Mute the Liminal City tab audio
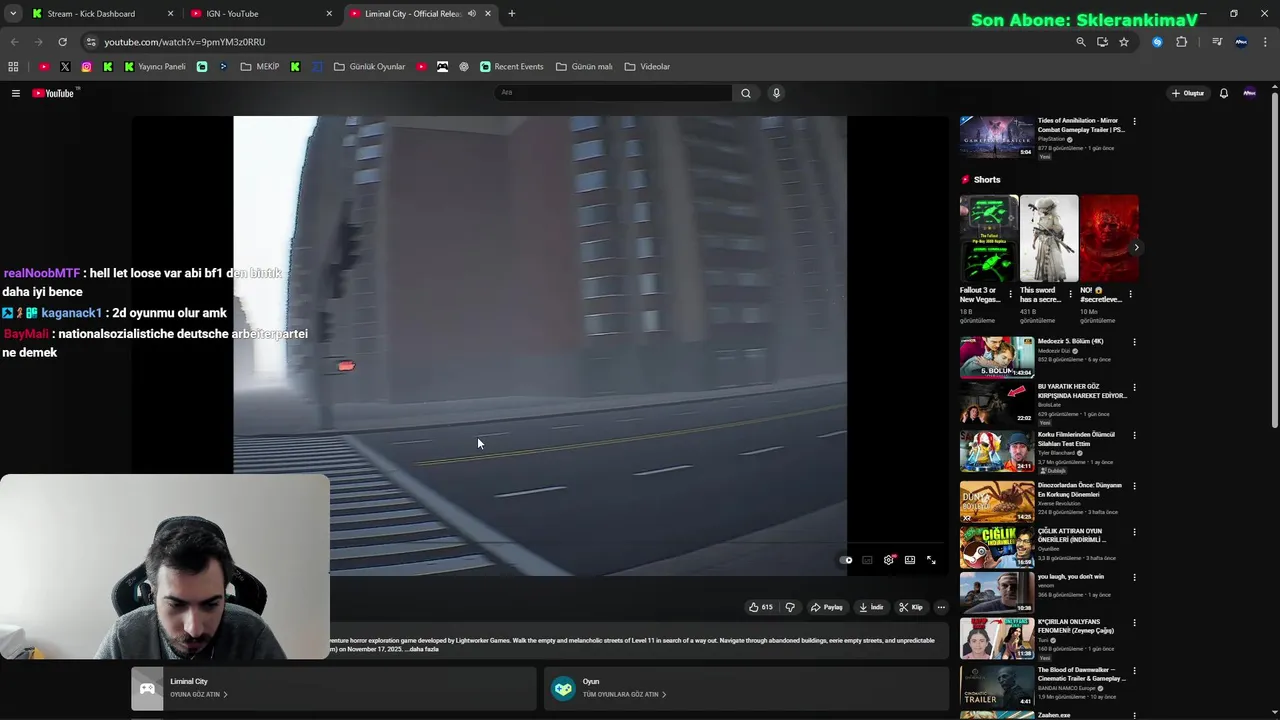This screenshot has height=720, width=1280. click(x=471, y=14)
